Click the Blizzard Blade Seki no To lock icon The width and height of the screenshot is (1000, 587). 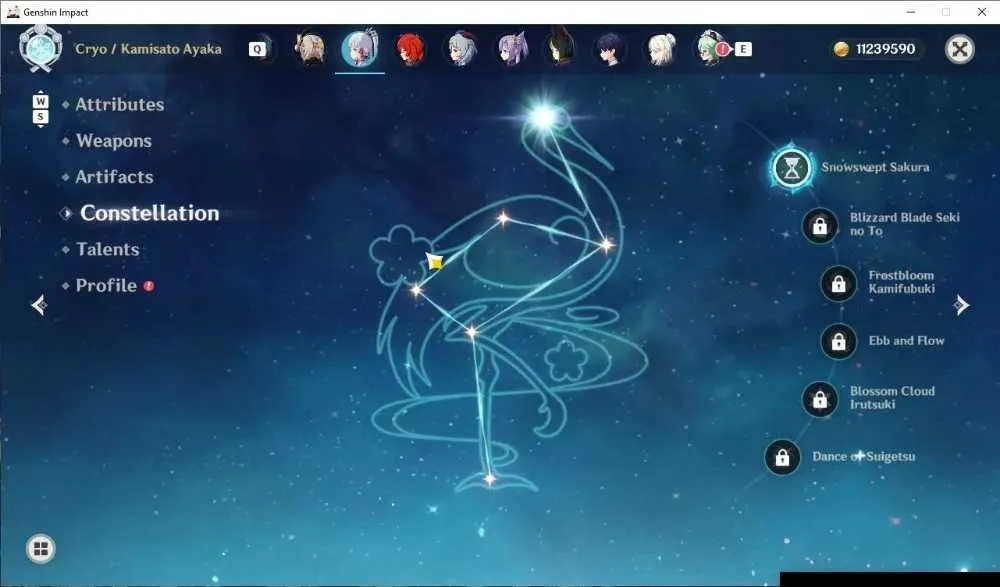tap(820, 225)
